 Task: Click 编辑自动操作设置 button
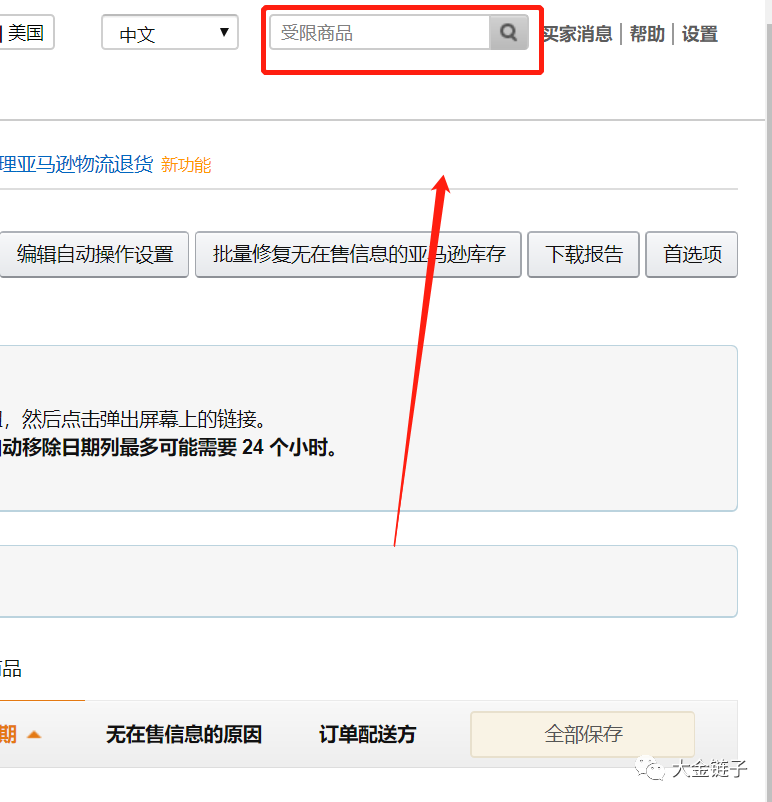pos(94,254)
